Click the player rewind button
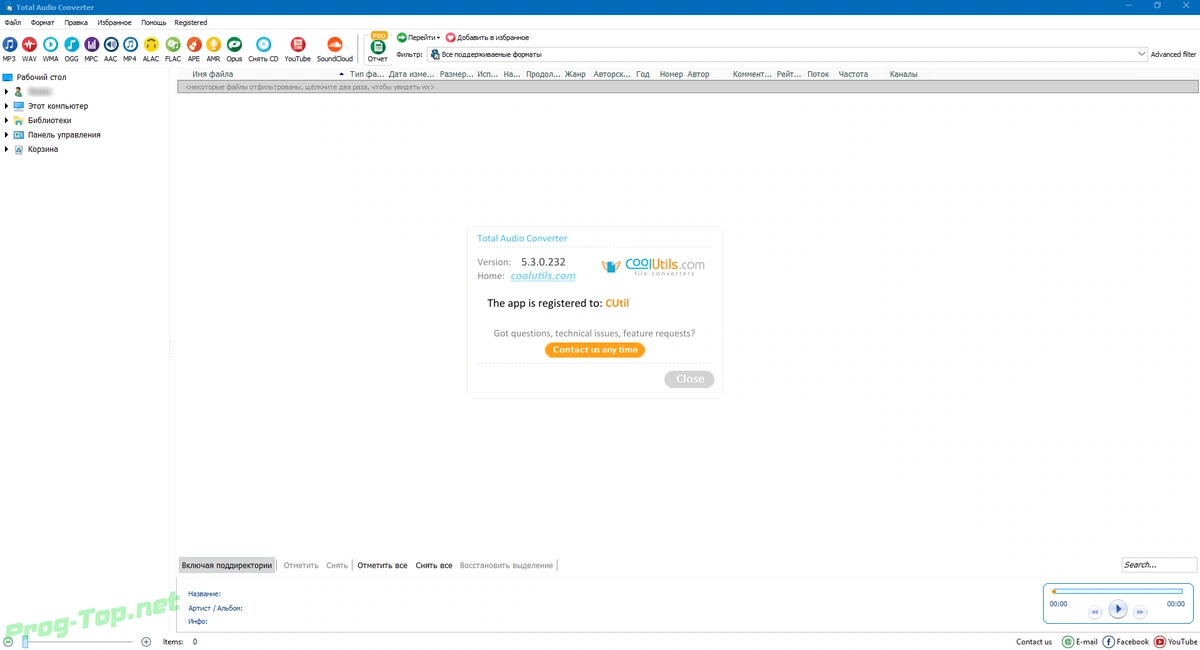 [x=1095, y=612]
